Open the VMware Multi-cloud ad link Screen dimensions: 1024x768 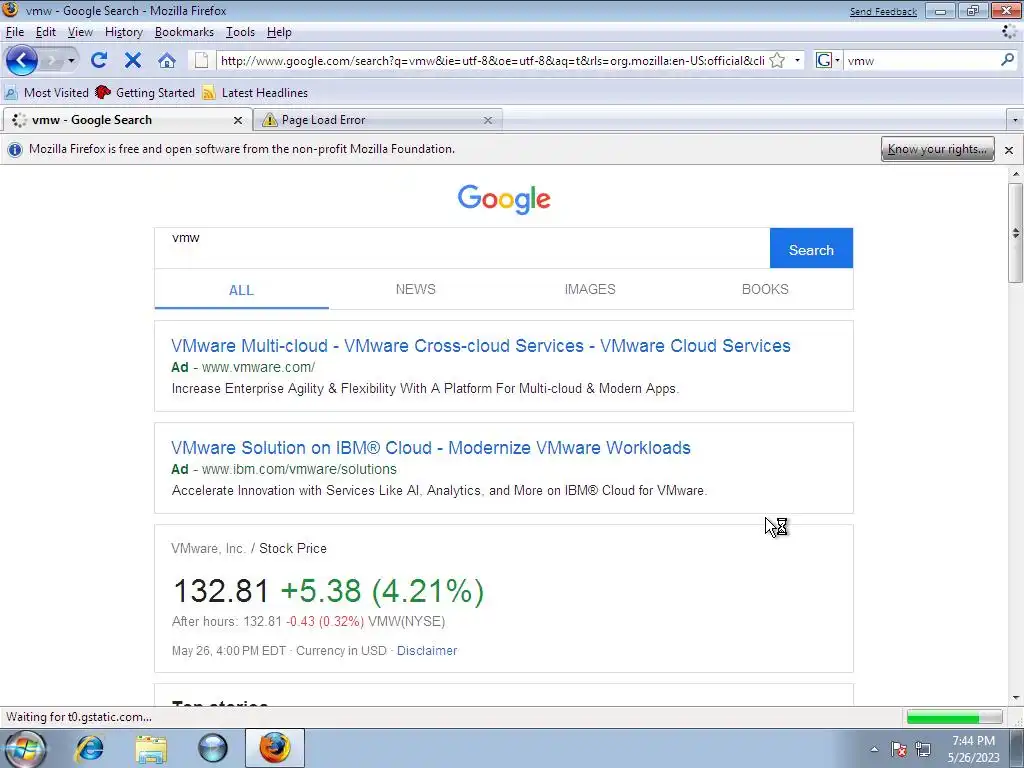tap(481, 345)
